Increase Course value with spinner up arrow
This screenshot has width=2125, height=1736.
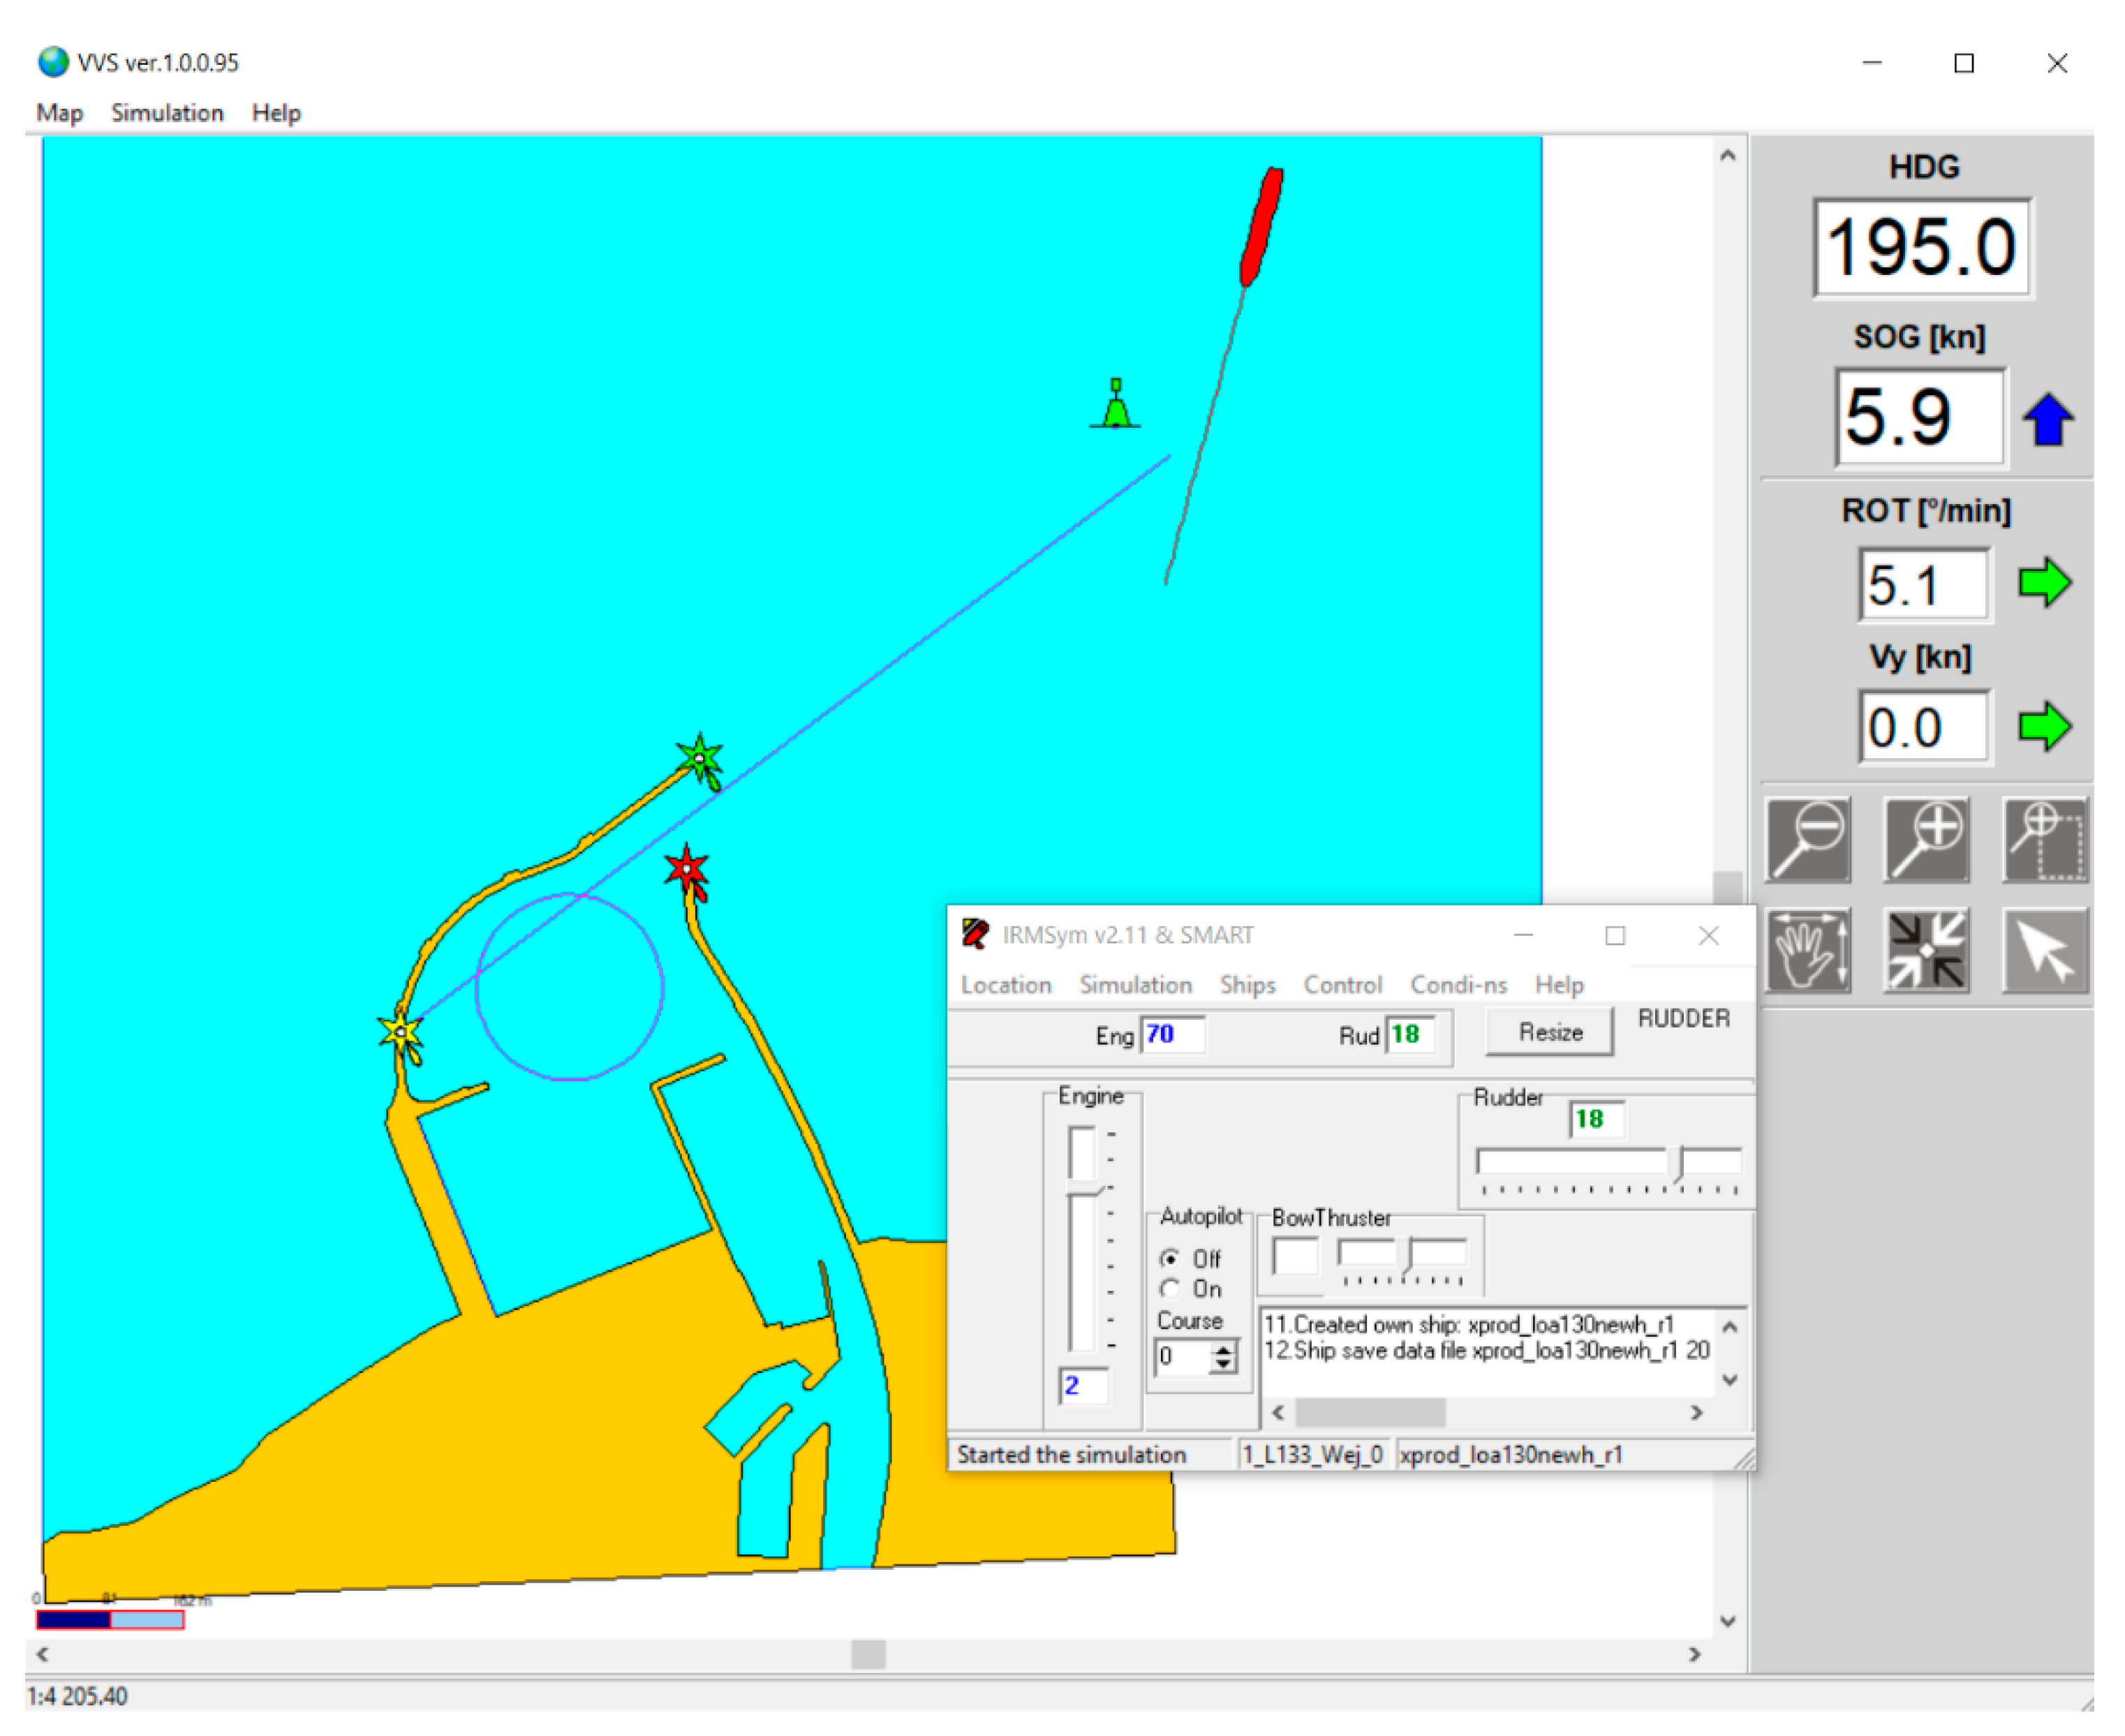[1223, 1350]
